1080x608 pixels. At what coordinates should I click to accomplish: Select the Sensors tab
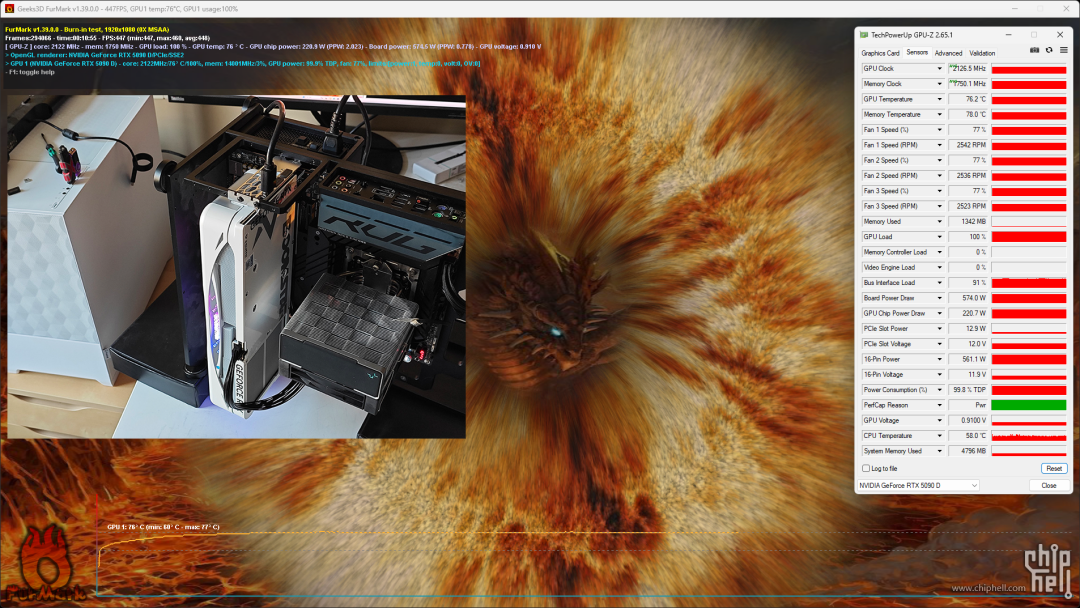(917, 52)
